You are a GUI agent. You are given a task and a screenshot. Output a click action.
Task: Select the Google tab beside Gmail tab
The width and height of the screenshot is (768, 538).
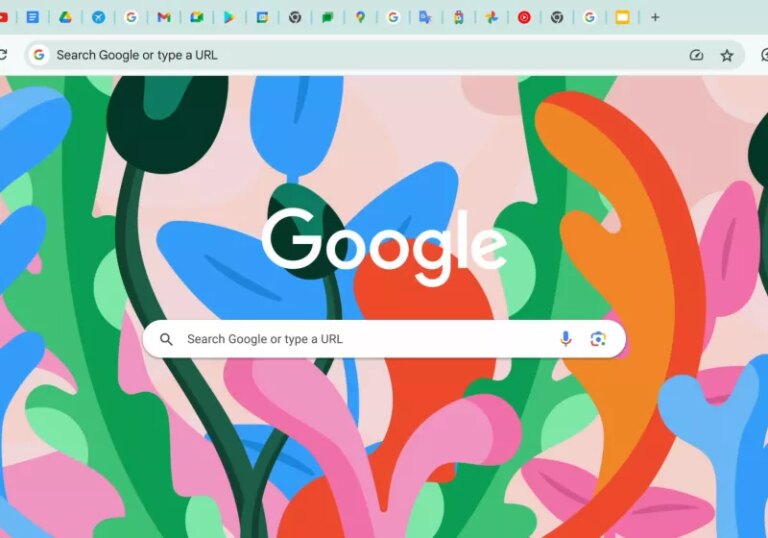[x=131, y=18]
